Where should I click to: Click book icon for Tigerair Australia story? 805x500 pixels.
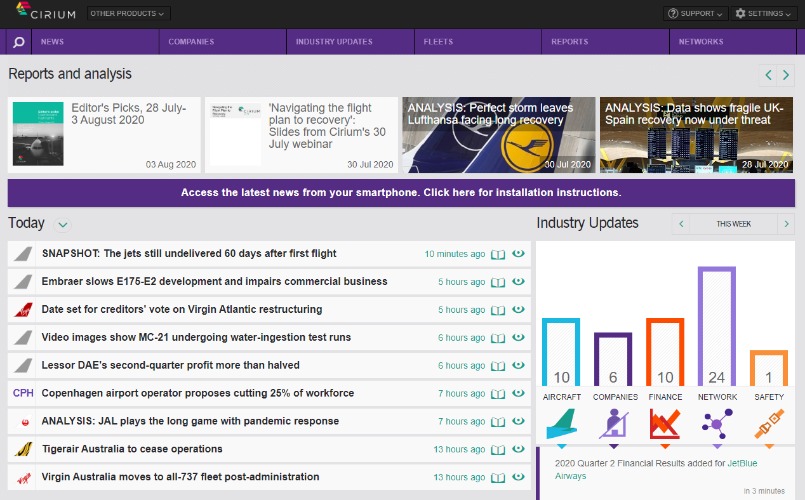click(498, 450)
